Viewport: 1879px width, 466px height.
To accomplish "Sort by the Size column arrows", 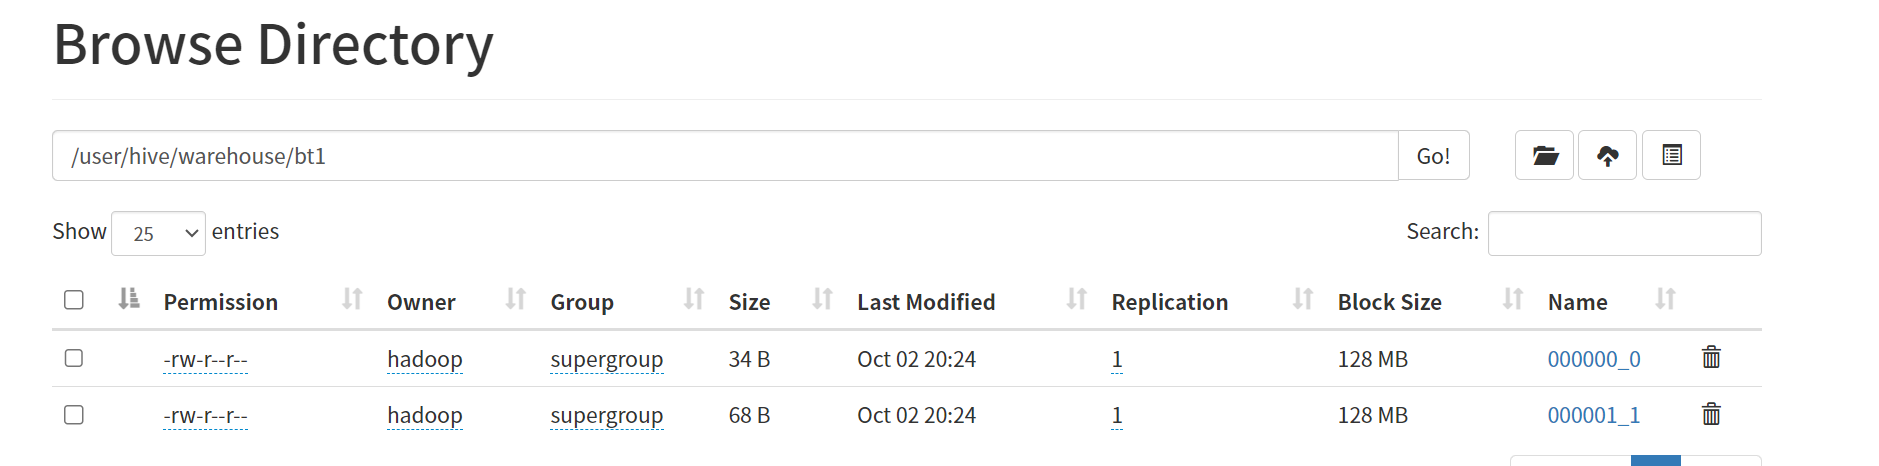I will pyautogui.click(x=822, y=299).
